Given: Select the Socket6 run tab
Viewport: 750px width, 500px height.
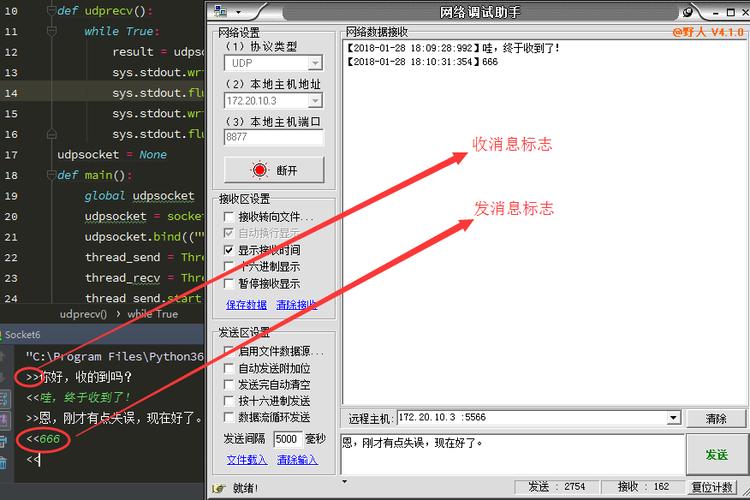Looking at the screenshot, I should tap(22, 334).
